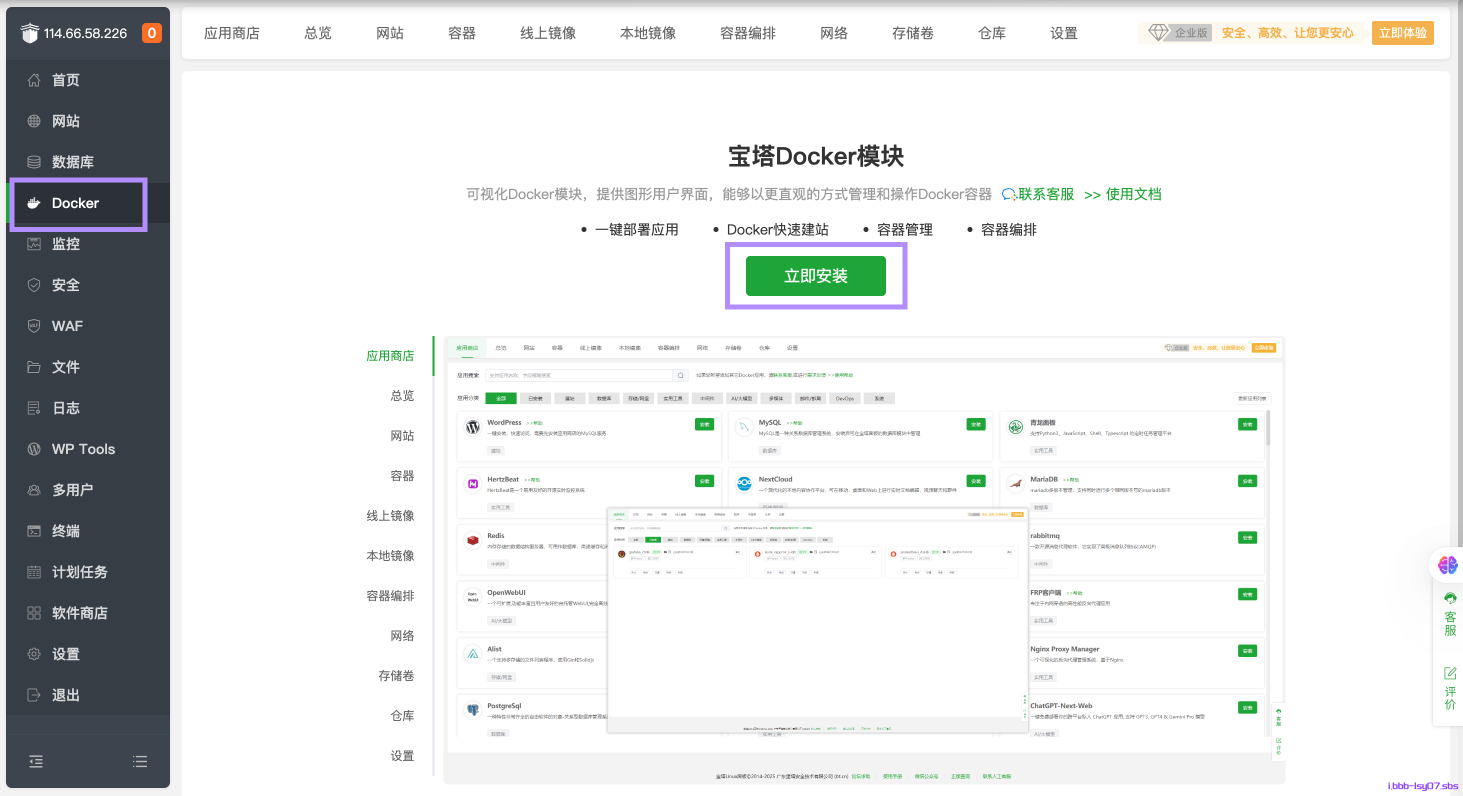The image size is (1463, 796).
Task: Collapse the sidebar with the fold-menu icon
Action: pyautogui.click(x=36, y=761)
